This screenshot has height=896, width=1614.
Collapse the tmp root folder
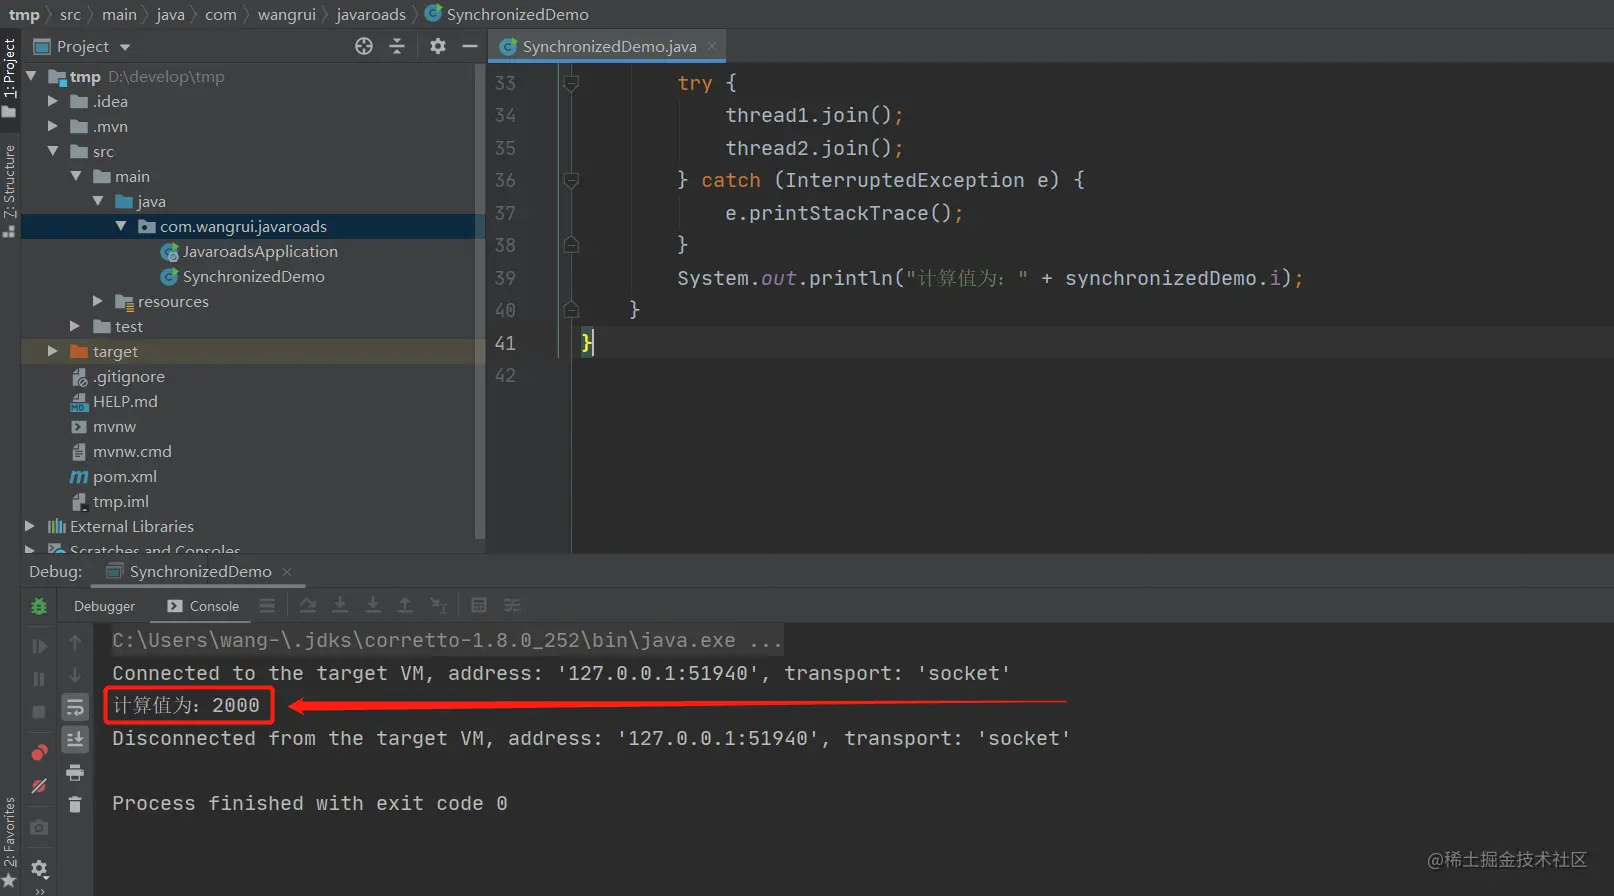tap(31, 76)
